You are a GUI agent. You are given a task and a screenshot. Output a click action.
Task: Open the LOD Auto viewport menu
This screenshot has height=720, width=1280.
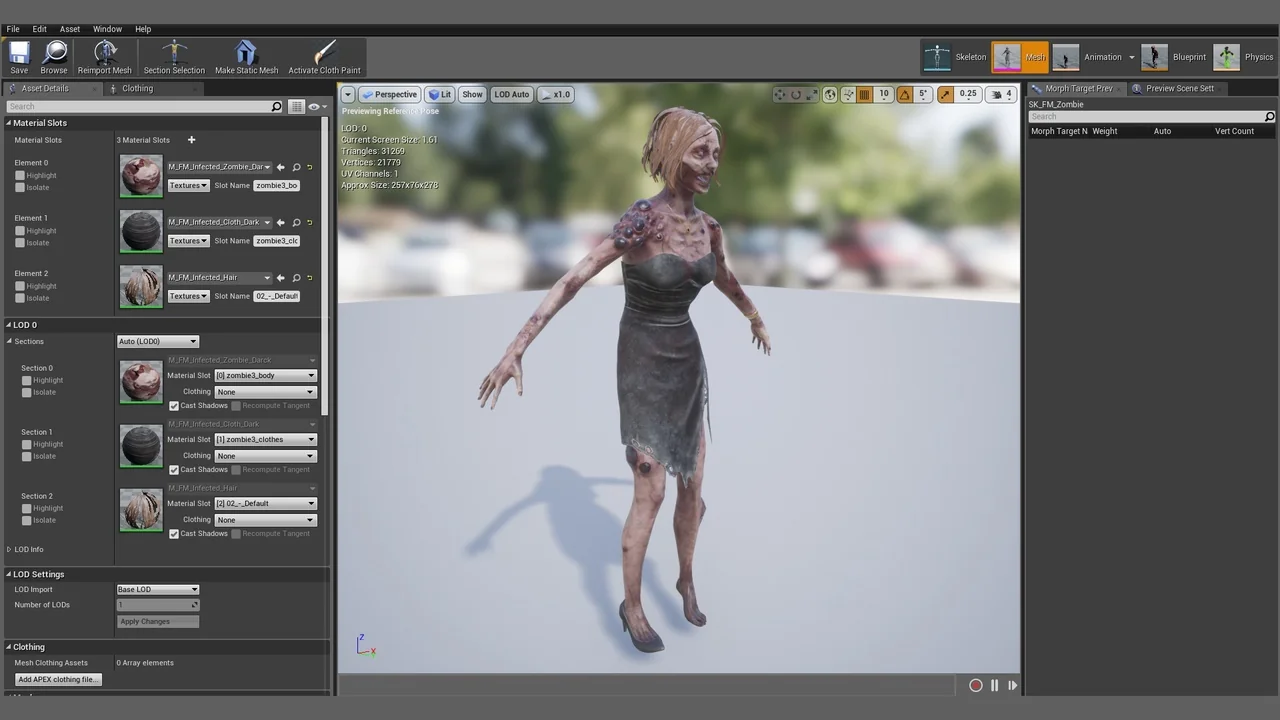511,95
